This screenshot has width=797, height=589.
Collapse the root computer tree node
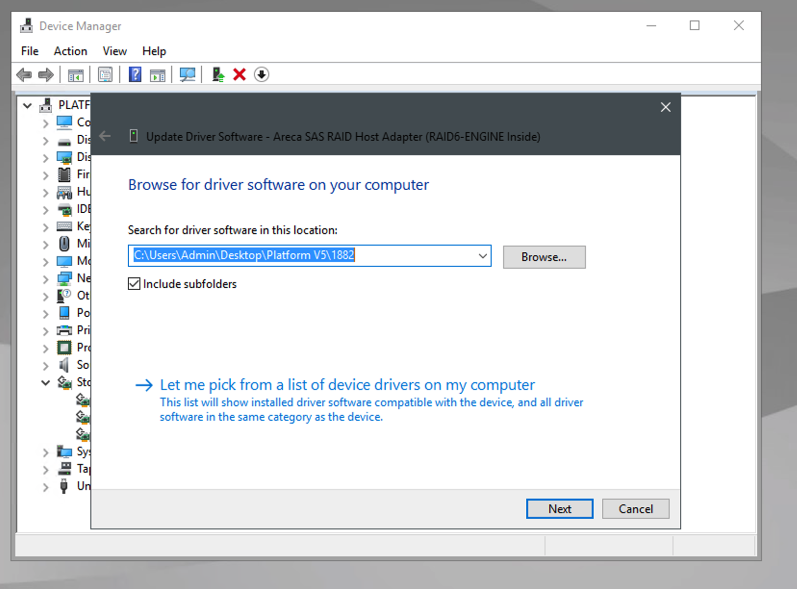point(28,105)
